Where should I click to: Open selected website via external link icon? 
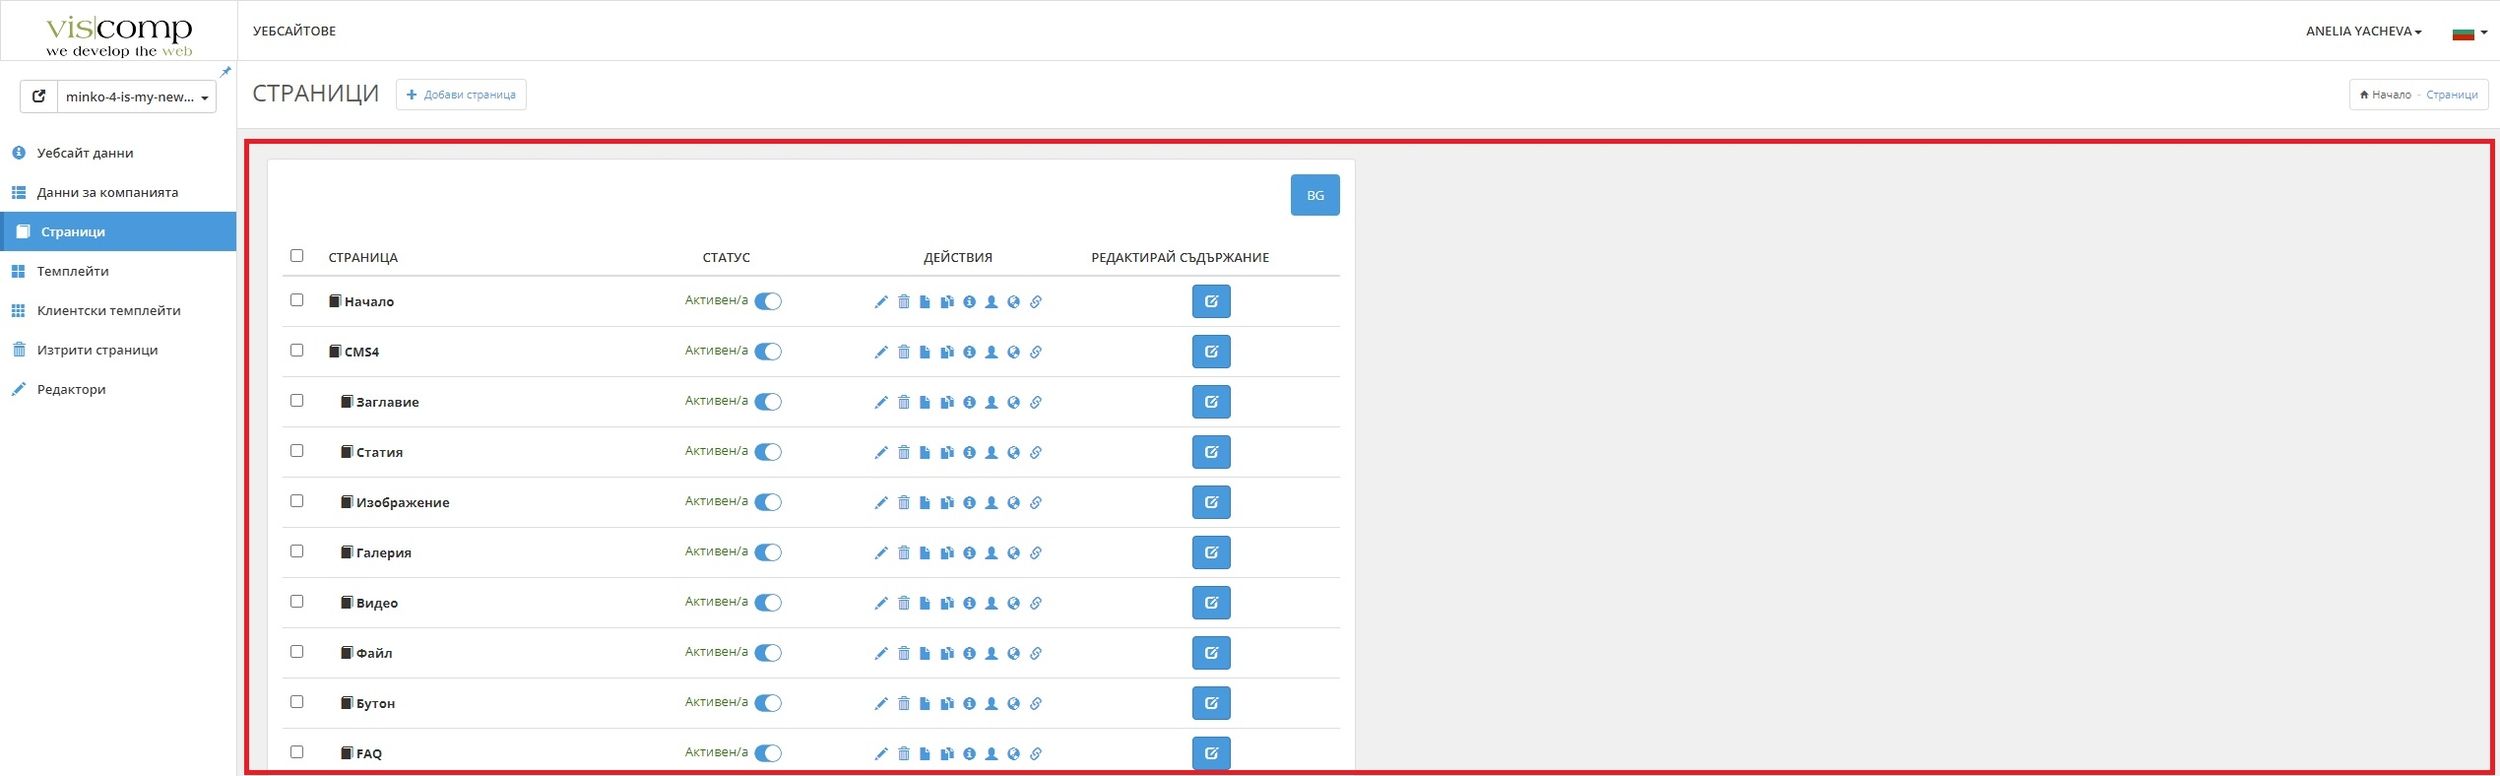point(39,97)
